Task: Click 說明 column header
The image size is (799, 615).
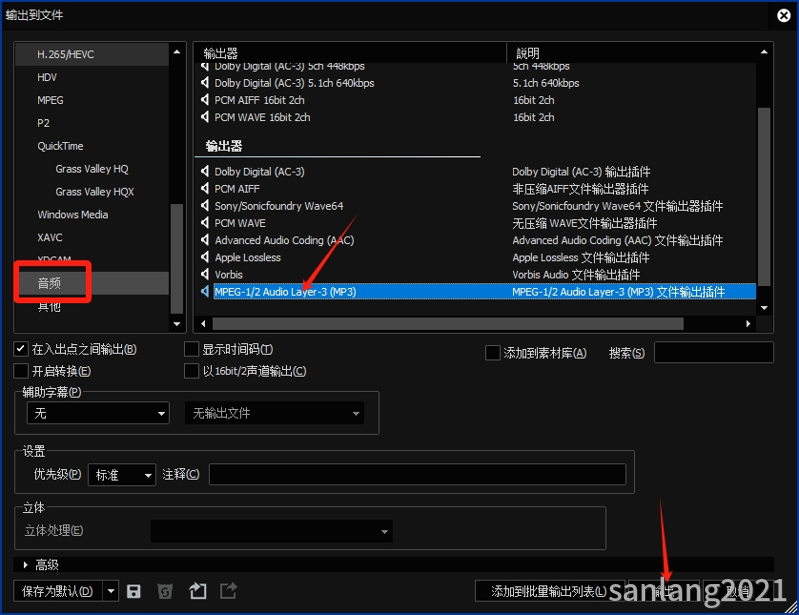Action: [x=632, y=53]
